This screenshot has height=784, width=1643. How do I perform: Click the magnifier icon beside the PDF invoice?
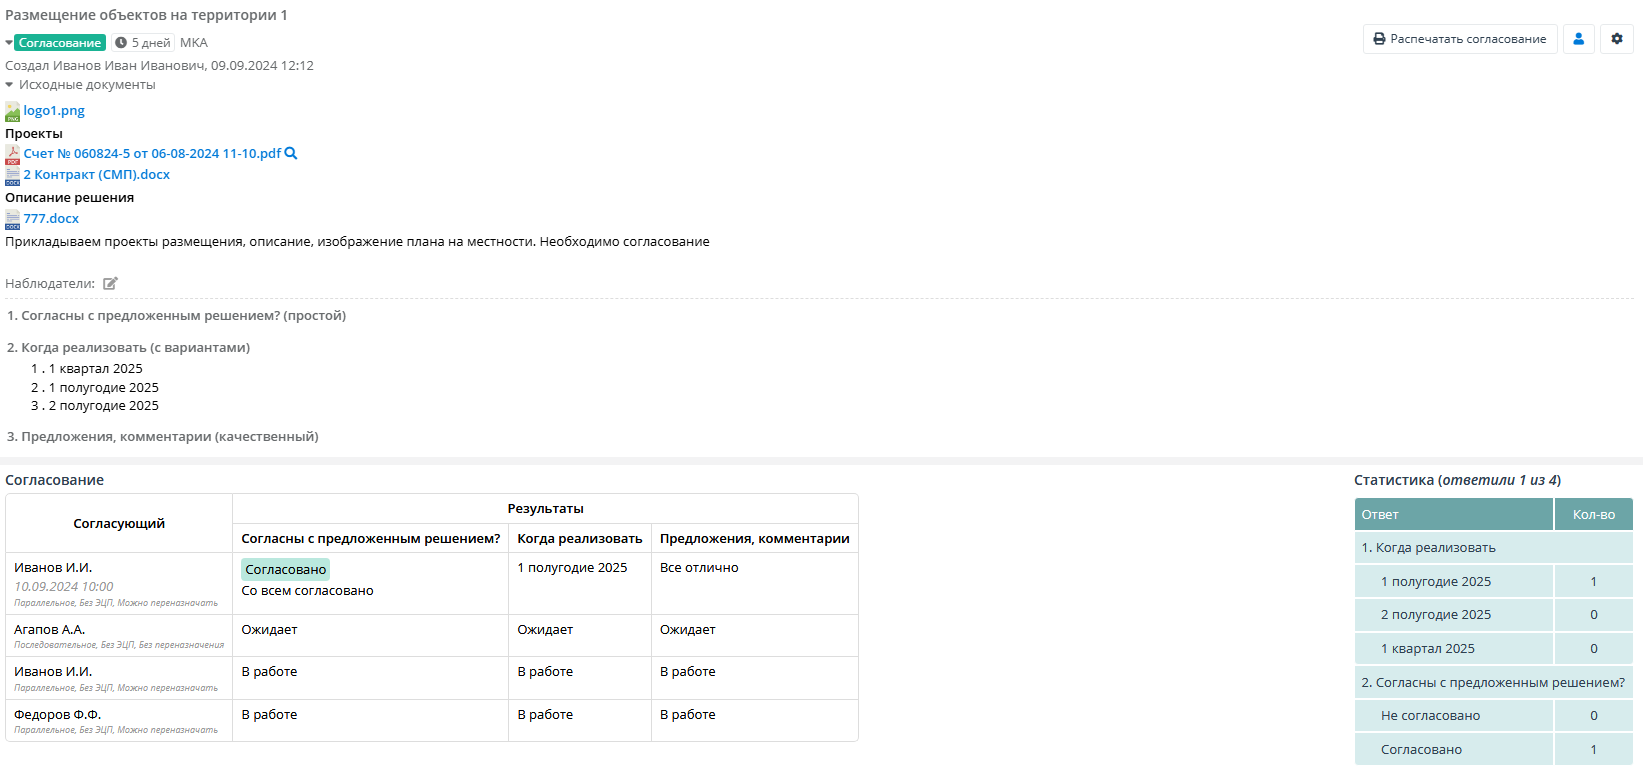tap(291, 153)
